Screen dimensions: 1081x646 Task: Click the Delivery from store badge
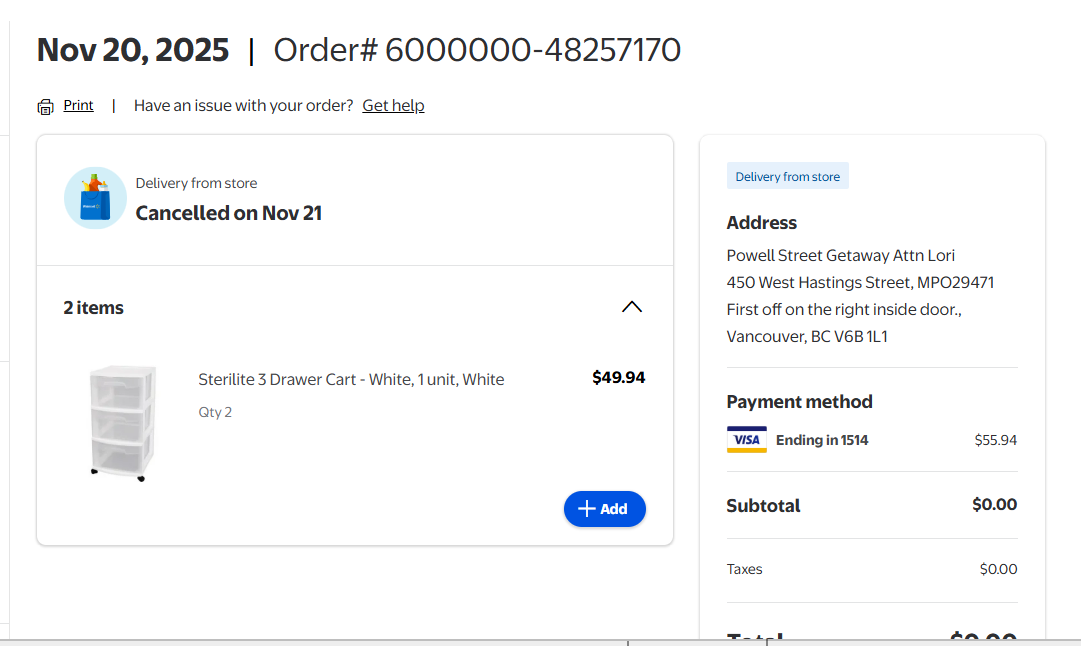(x=787, y=177)
